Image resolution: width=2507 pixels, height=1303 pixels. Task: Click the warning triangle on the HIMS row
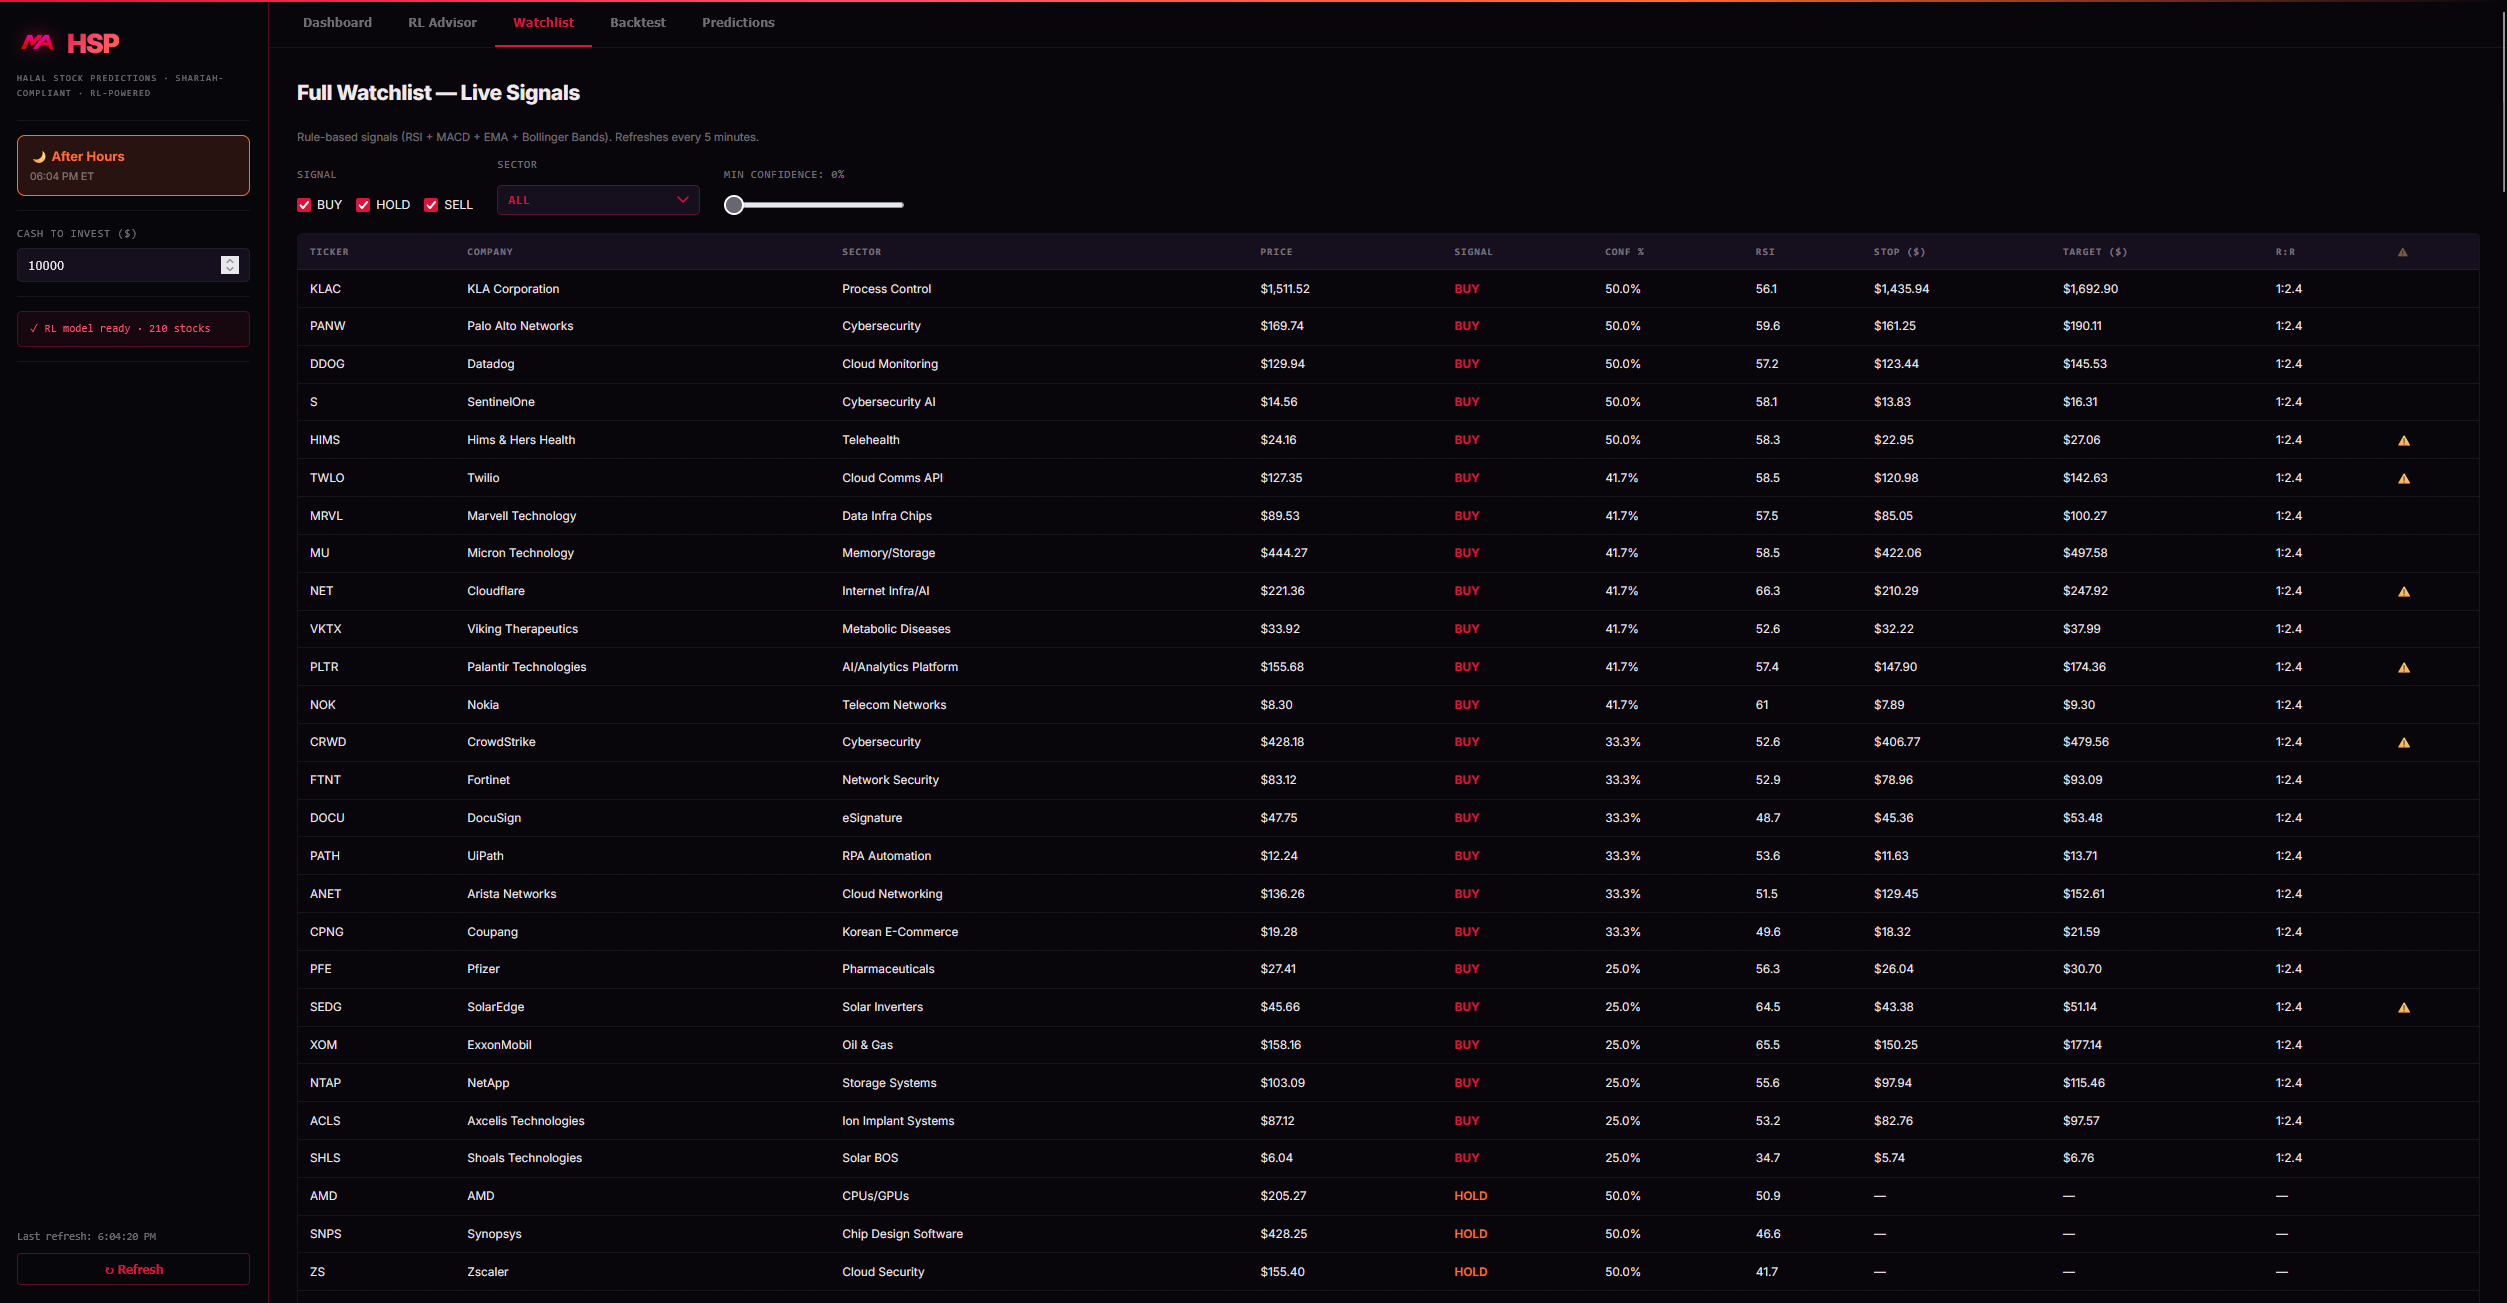[x=2404, y=440]
